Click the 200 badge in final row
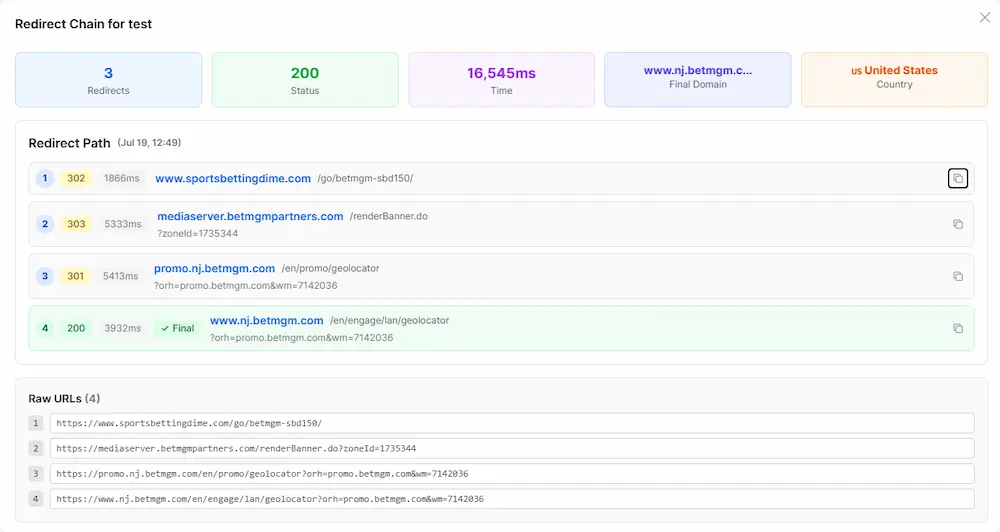This screenshot has height=532, width=1000. 76,329
